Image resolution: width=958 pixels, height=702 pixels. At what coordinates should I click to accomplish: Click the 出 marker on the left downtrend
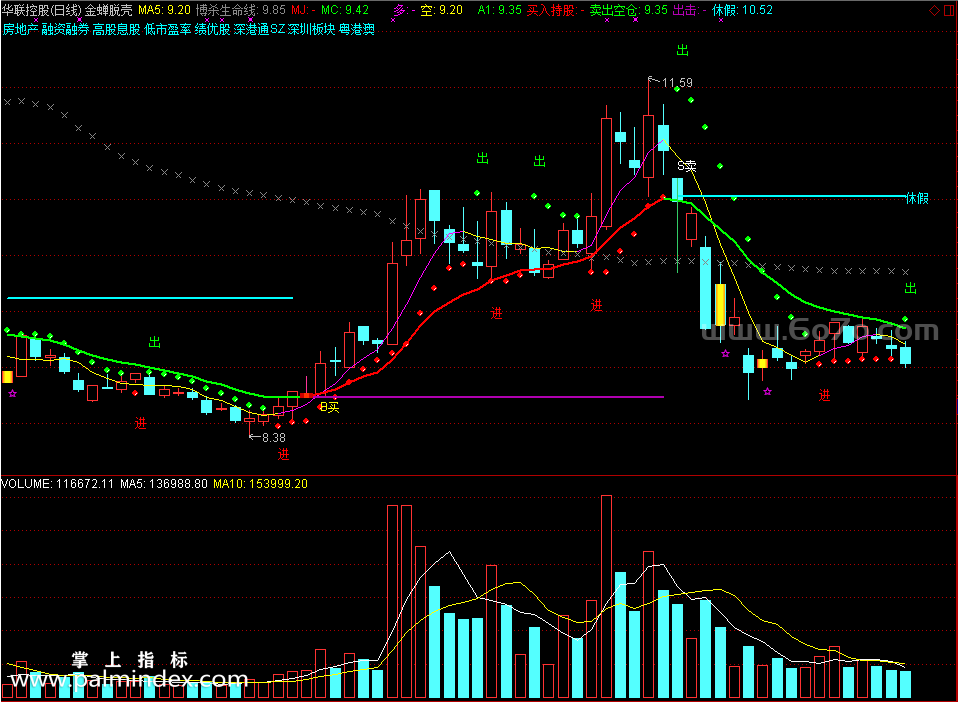pyautogui.click(x=155, y=342)
